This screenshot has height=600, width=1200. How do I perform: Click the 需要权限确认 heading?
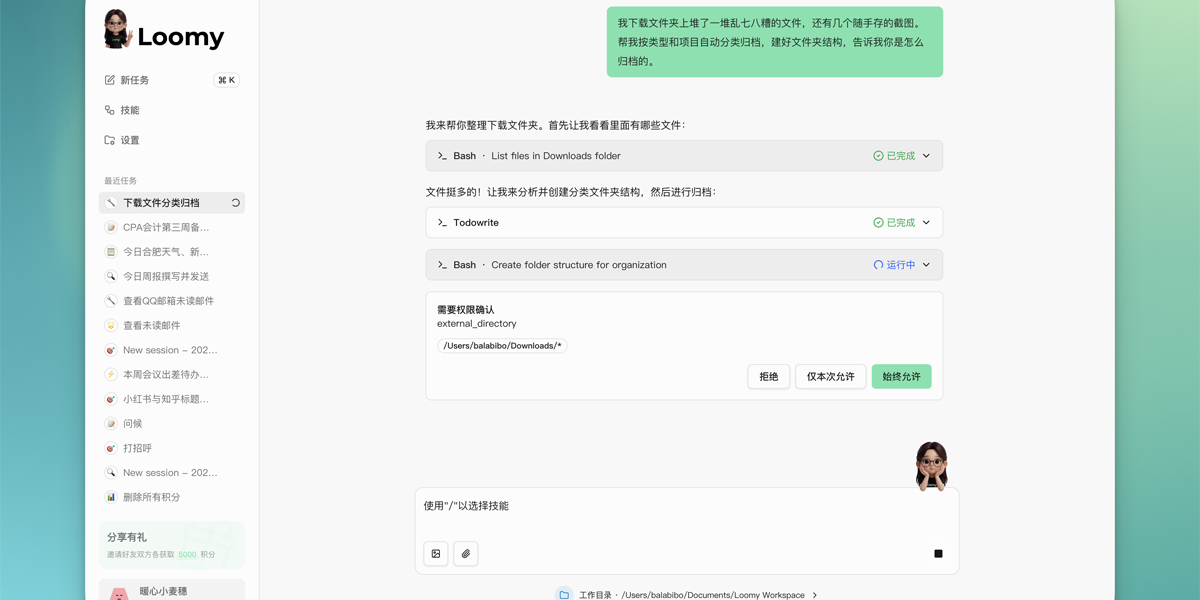tap(466, 310)
